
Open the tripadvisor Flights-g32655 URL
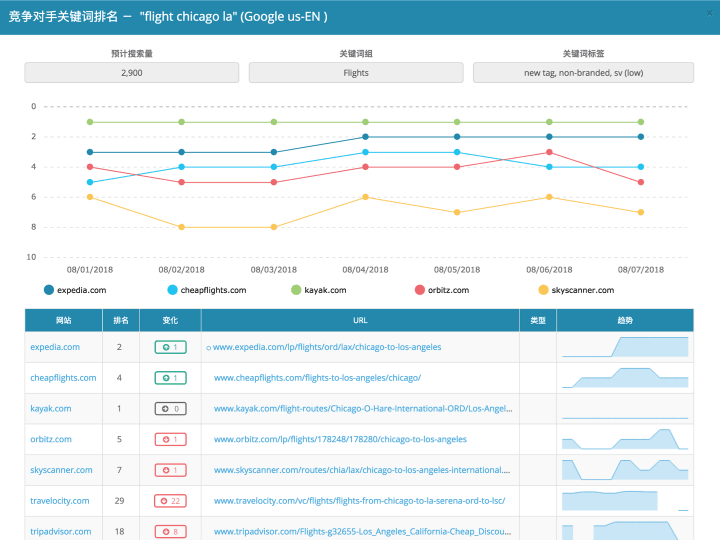tap(362, 532)
